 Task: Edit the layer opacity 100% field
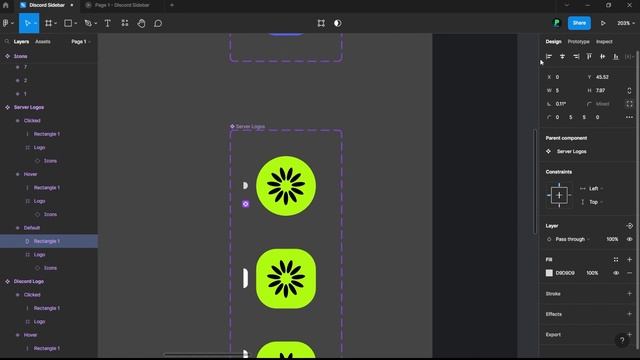[x=612, y=239]
